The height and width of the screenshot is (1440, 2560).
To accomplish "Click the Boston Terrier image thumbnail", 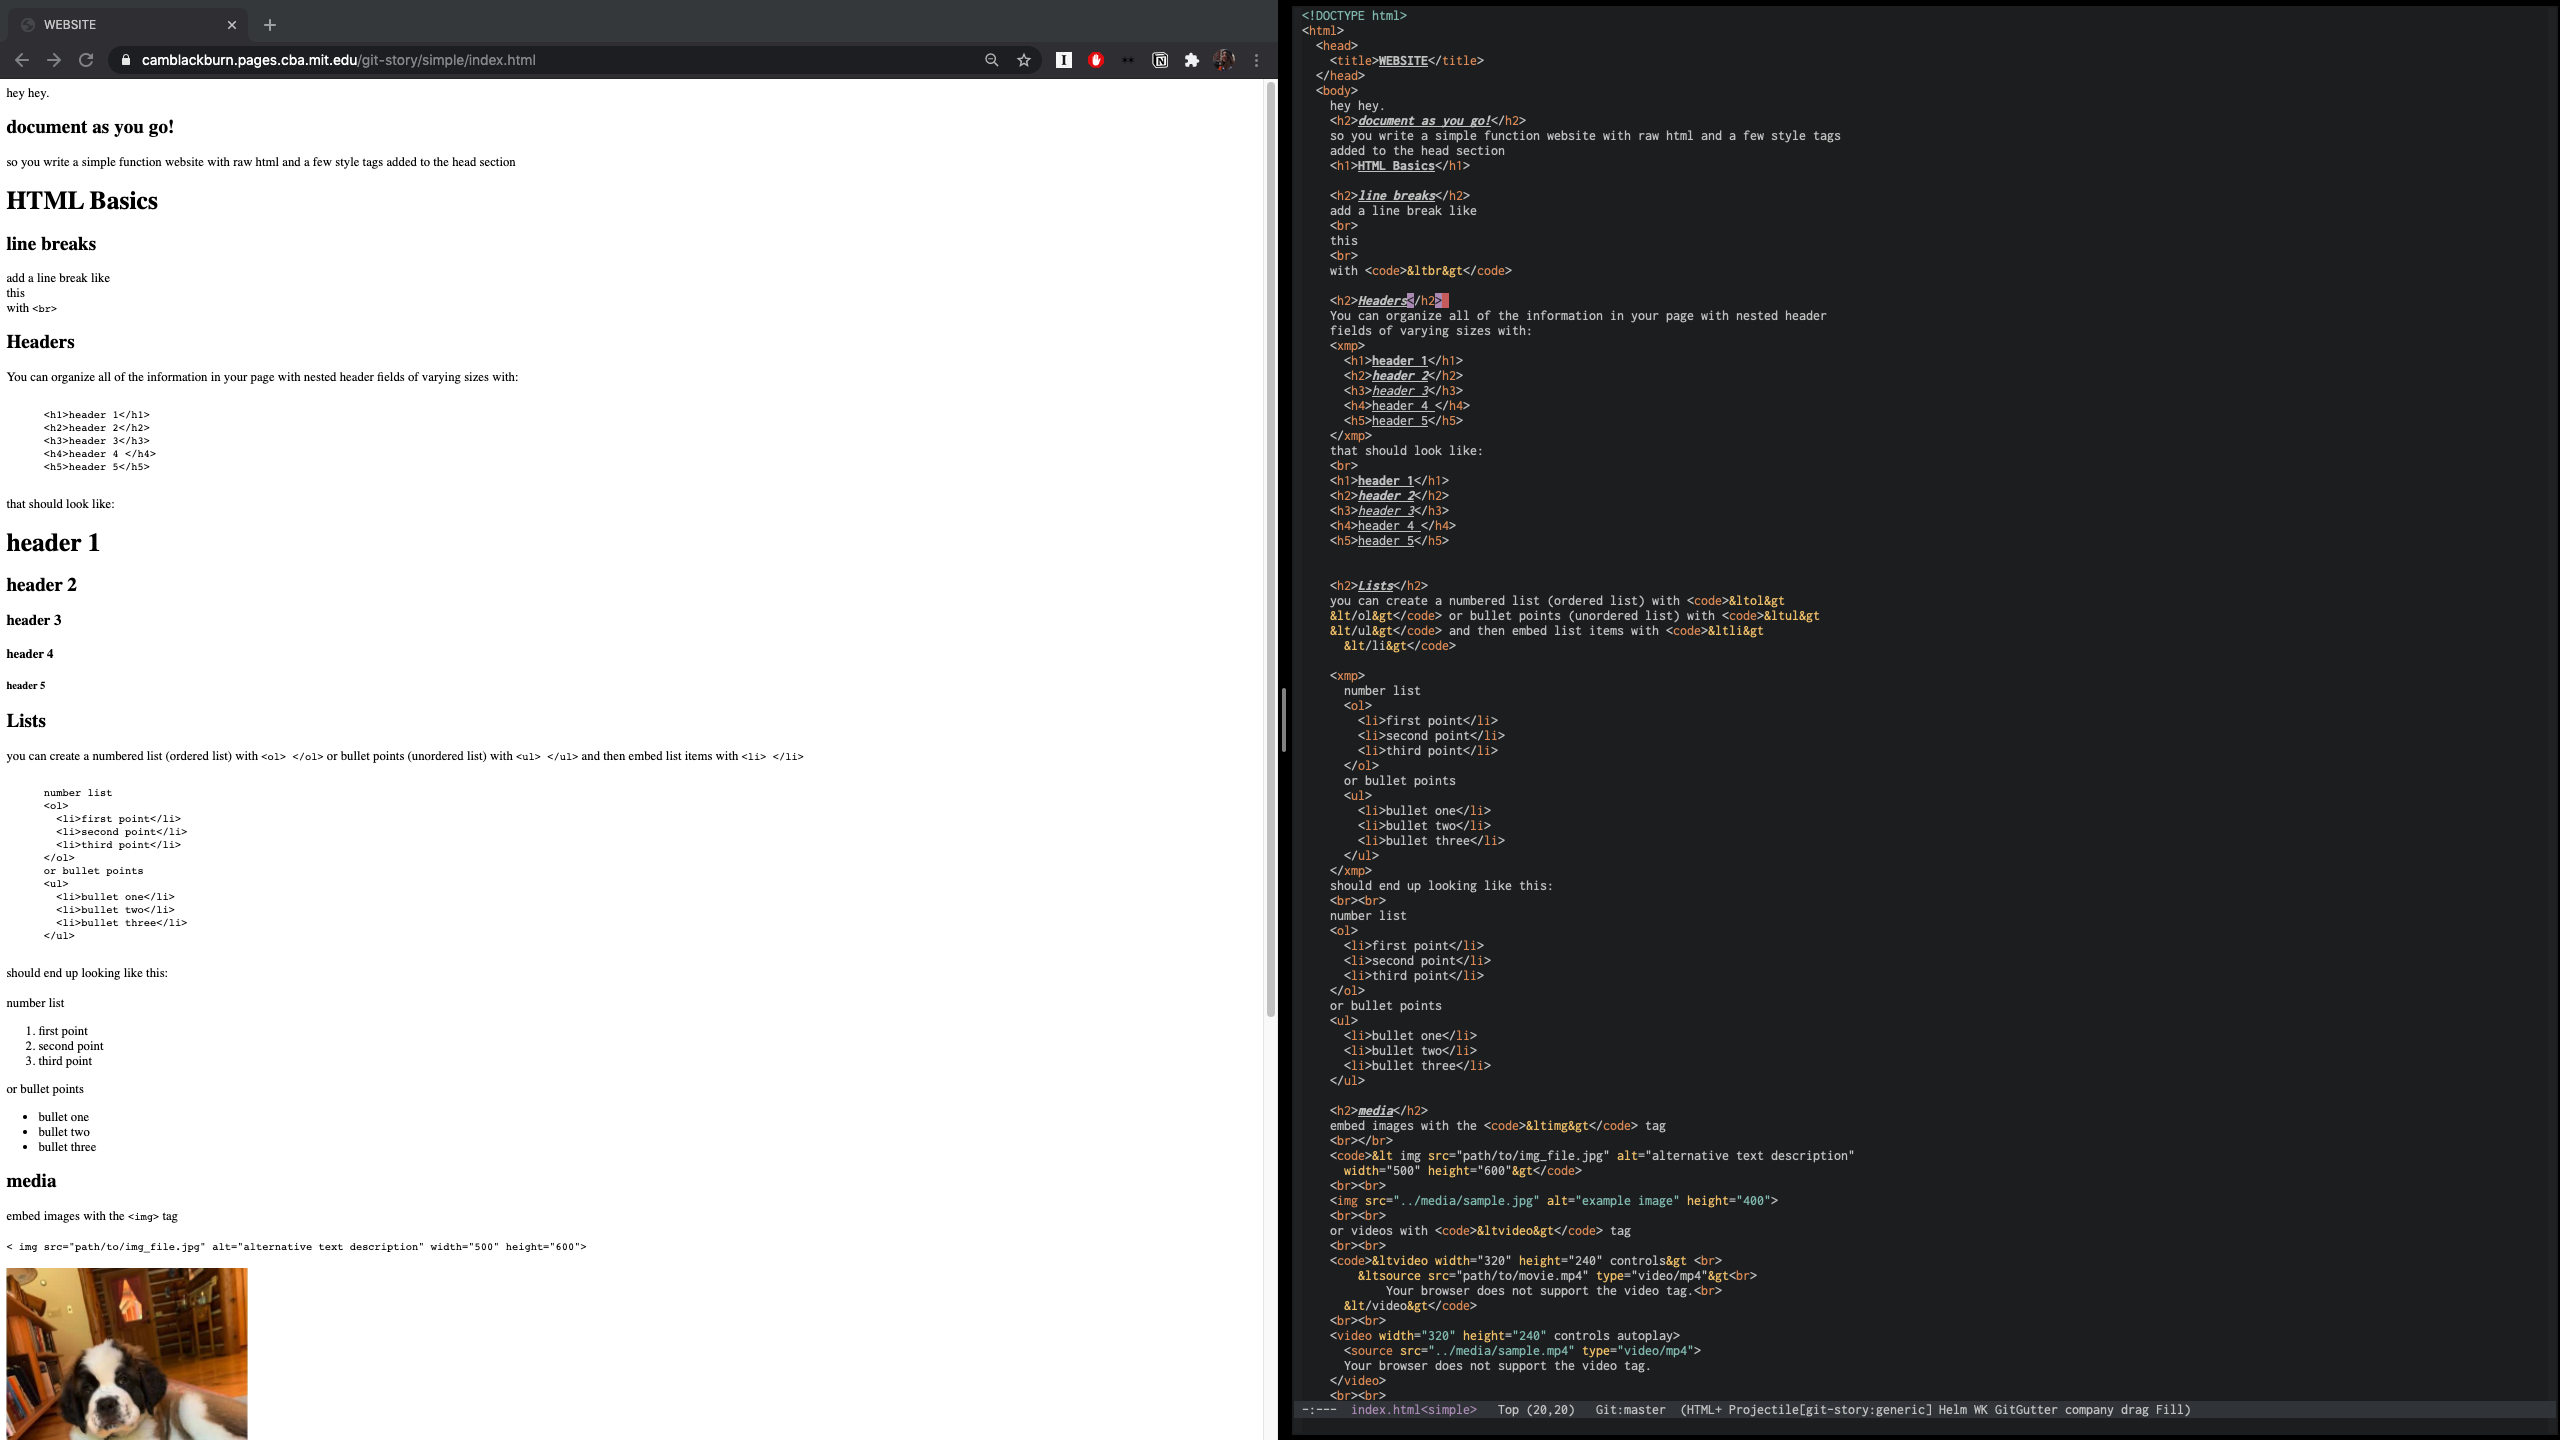I will point(125,1354).
